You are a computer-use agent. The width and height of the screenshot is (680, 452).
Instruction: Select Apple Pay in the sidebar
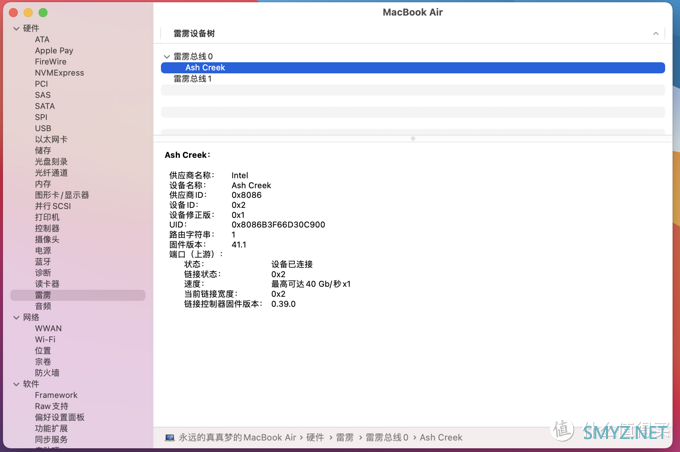(54, 51)
